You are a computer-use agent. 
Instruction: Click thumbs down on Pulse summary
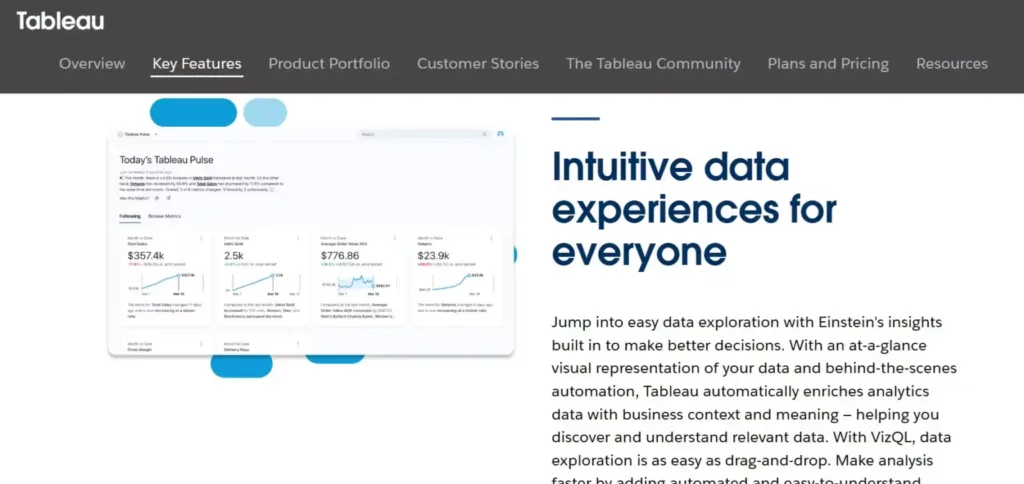tap(168, 198)
